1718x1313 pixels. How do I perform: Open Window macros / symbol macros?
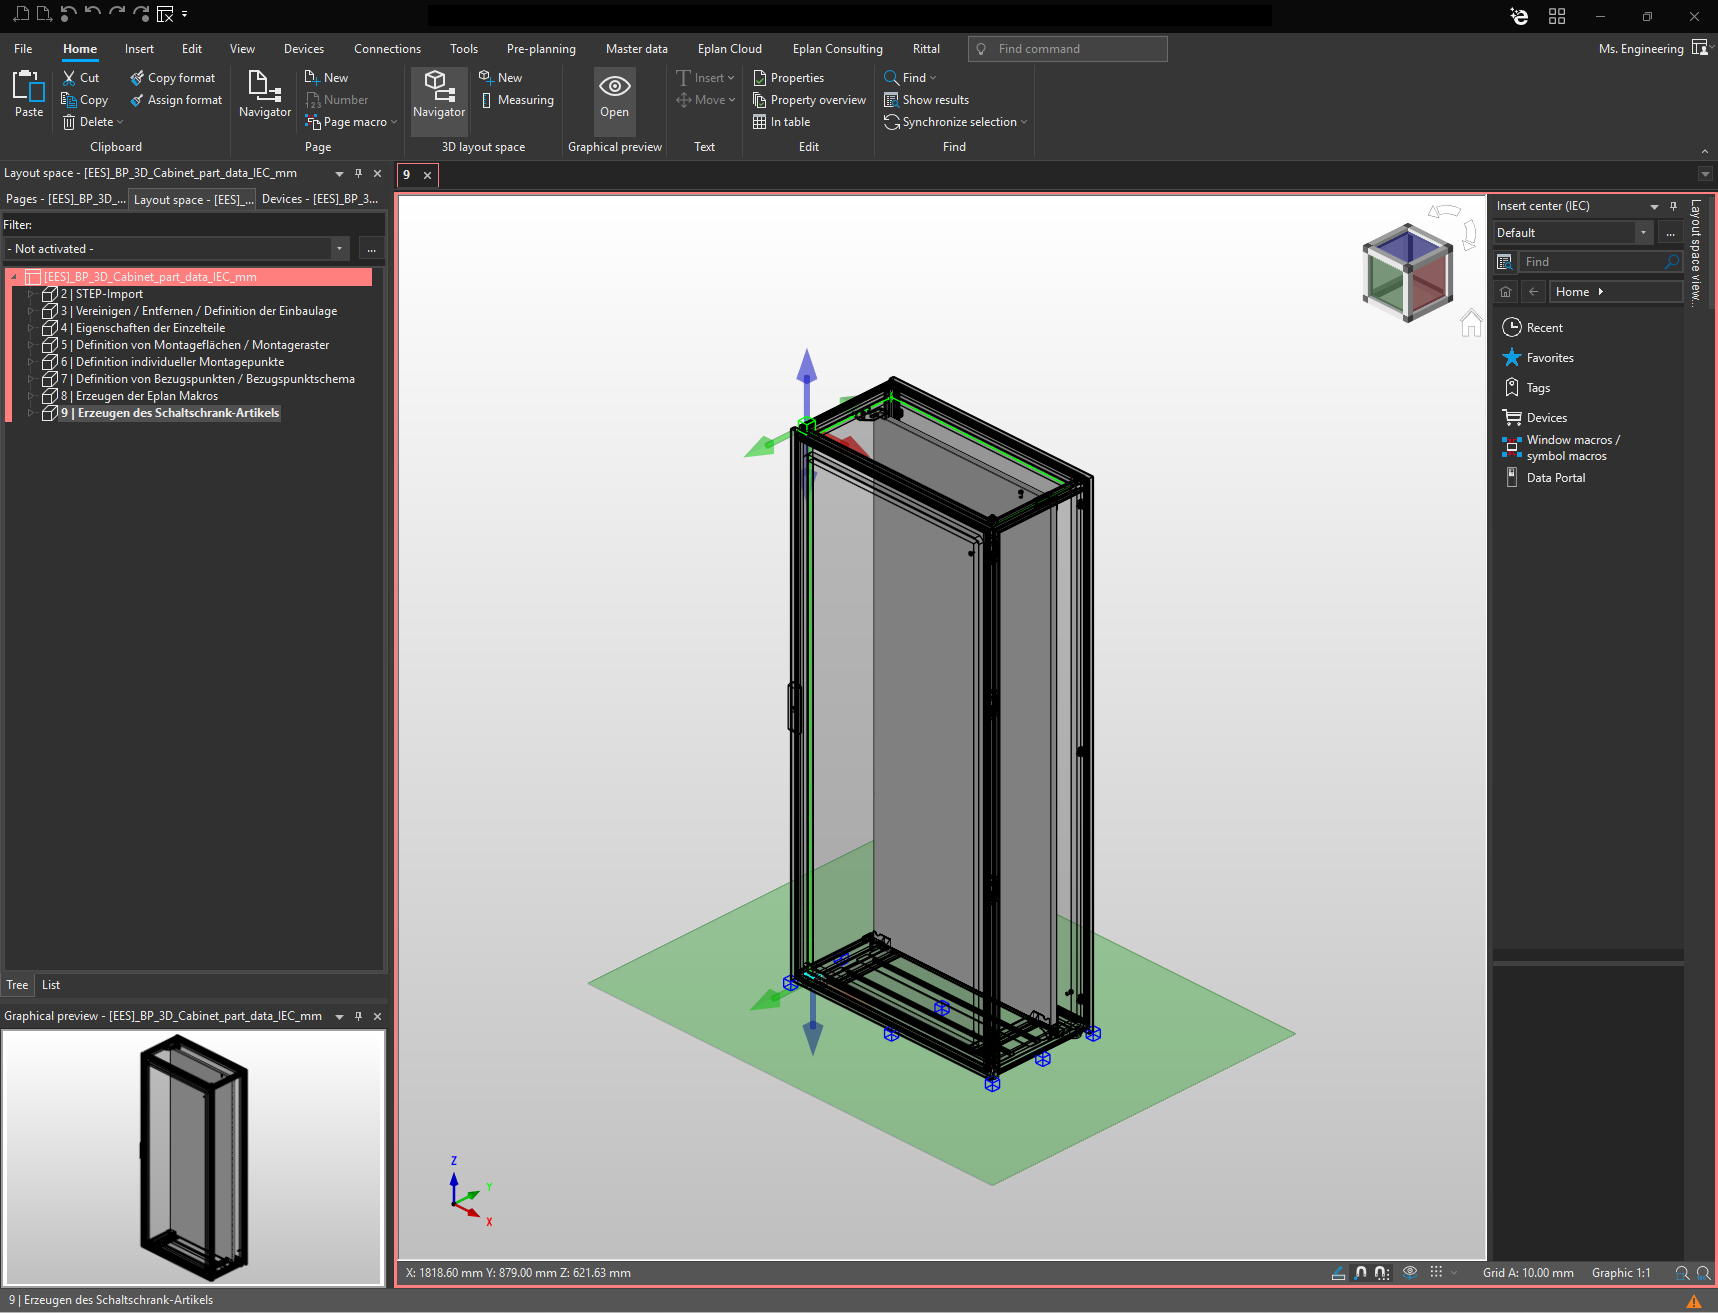(1562, 448)
